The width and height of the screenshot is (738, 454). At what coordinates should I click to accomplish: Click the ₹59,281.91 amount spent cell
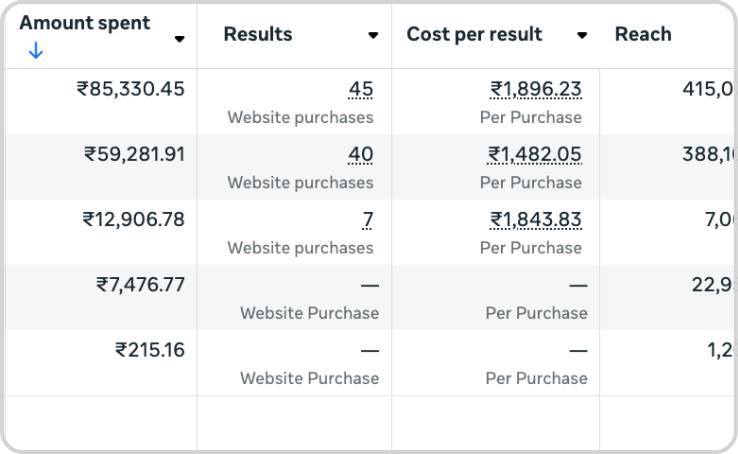(134, 154)
